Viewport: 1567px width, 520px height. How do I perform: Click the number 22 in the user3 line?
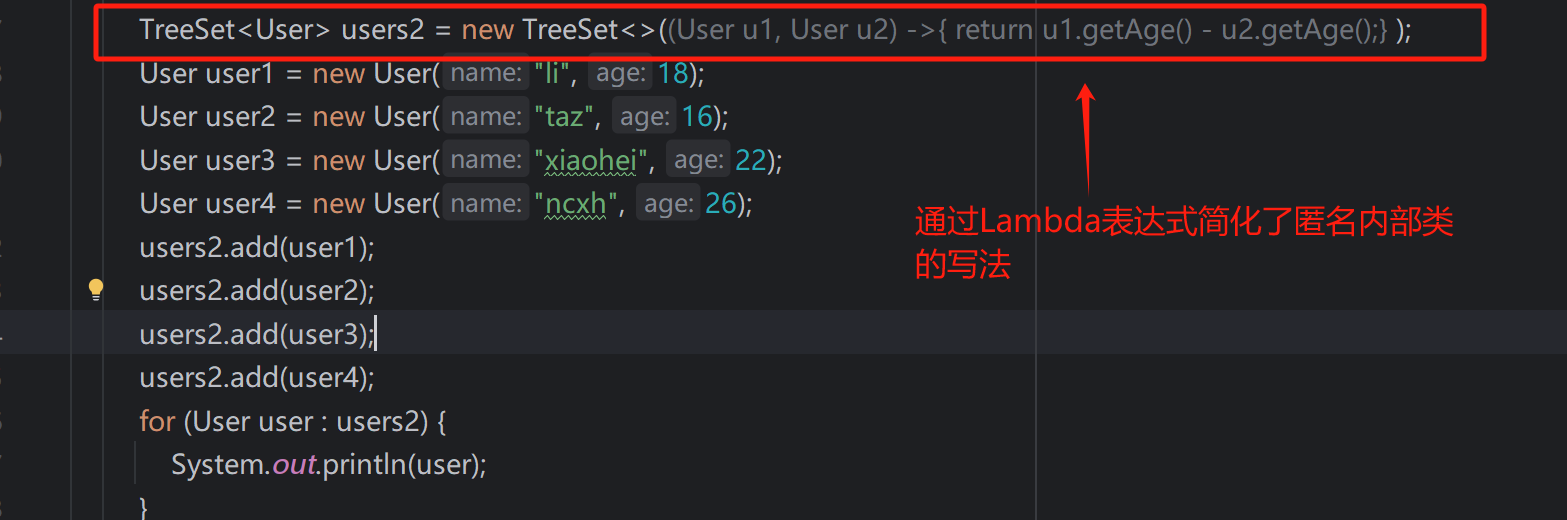751,160
